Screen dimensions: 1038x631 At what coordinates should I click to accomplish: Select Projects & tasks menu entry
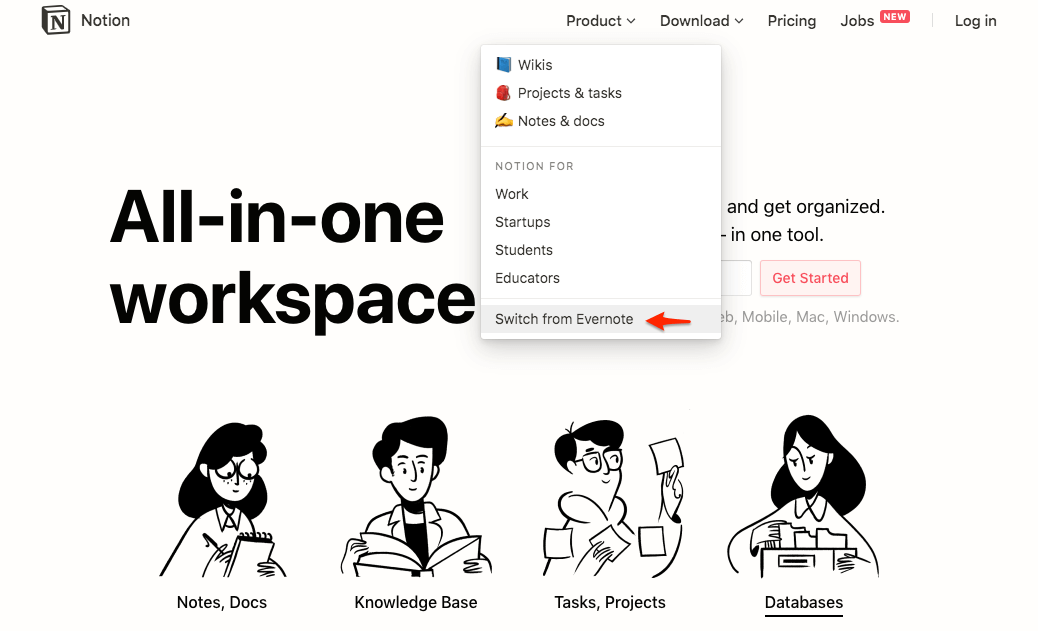[600, 93]
